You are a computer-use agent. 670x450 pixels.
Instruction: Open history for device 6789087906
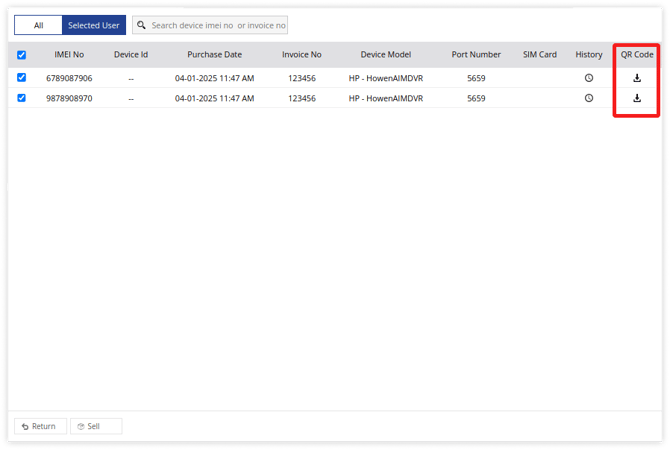tap(589, 78)
